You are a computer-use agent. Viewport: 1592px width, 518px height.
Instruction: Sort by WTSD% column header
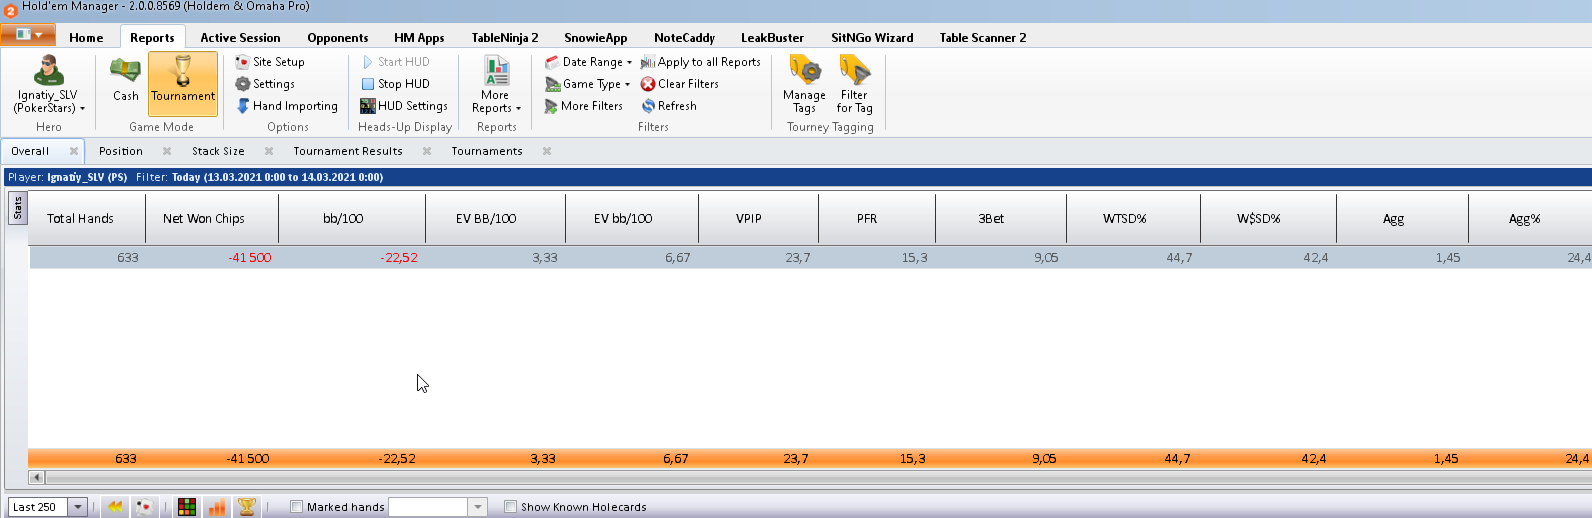point(1133,218)
